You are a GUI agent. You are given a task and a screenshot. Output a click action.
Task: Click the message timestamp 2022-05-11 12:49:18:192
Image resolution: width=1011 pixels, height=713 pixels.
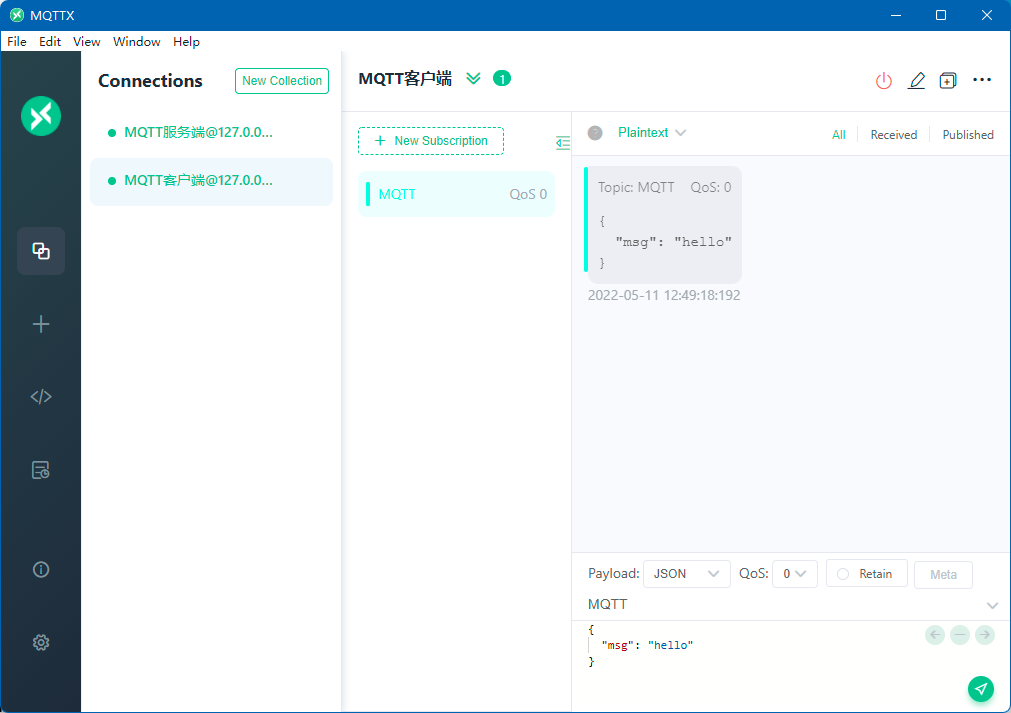click(x=664, y=295)
